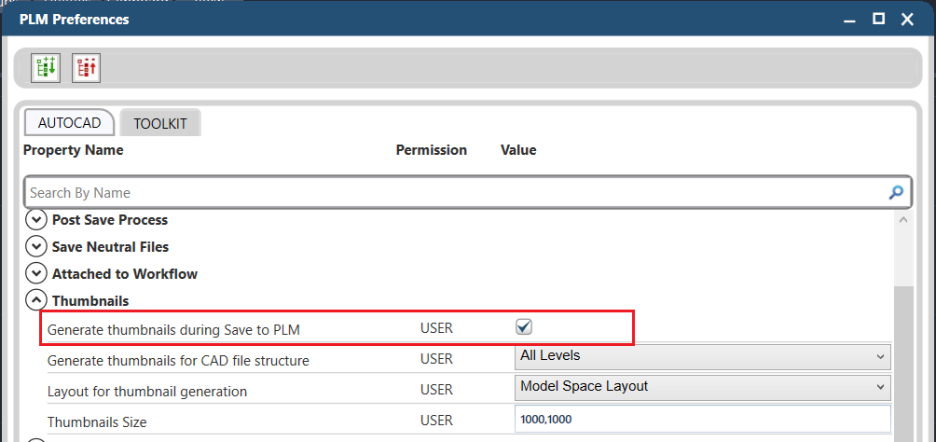This screenshot has height=442, width=936.
Task: Click the scrollbar up arrow
Action: point(904,219)
